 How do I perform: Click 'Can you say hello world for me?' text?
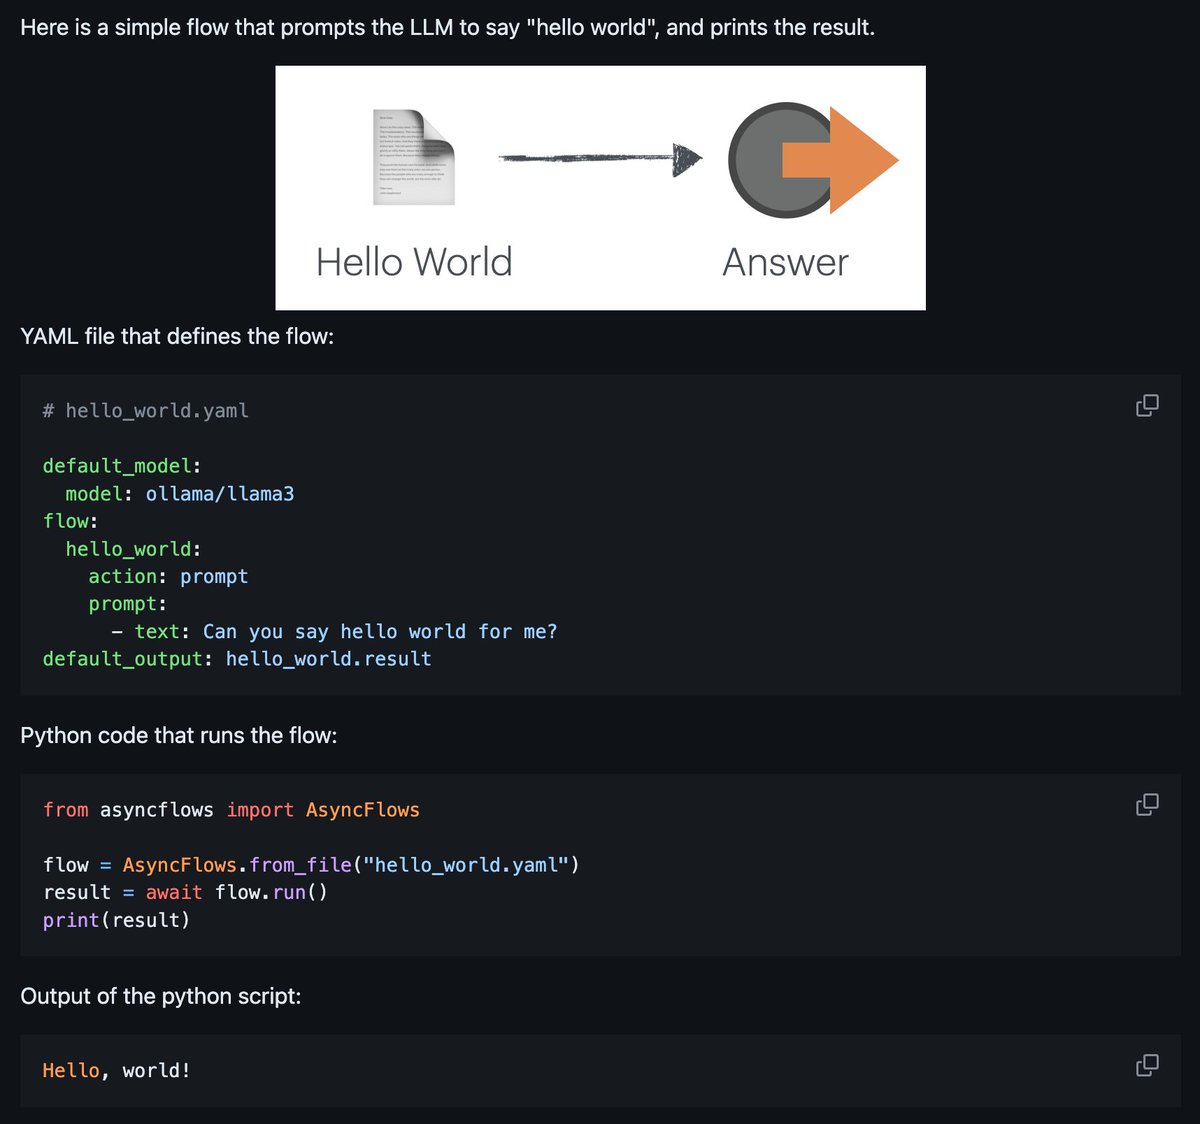click(x=380, y=631)
